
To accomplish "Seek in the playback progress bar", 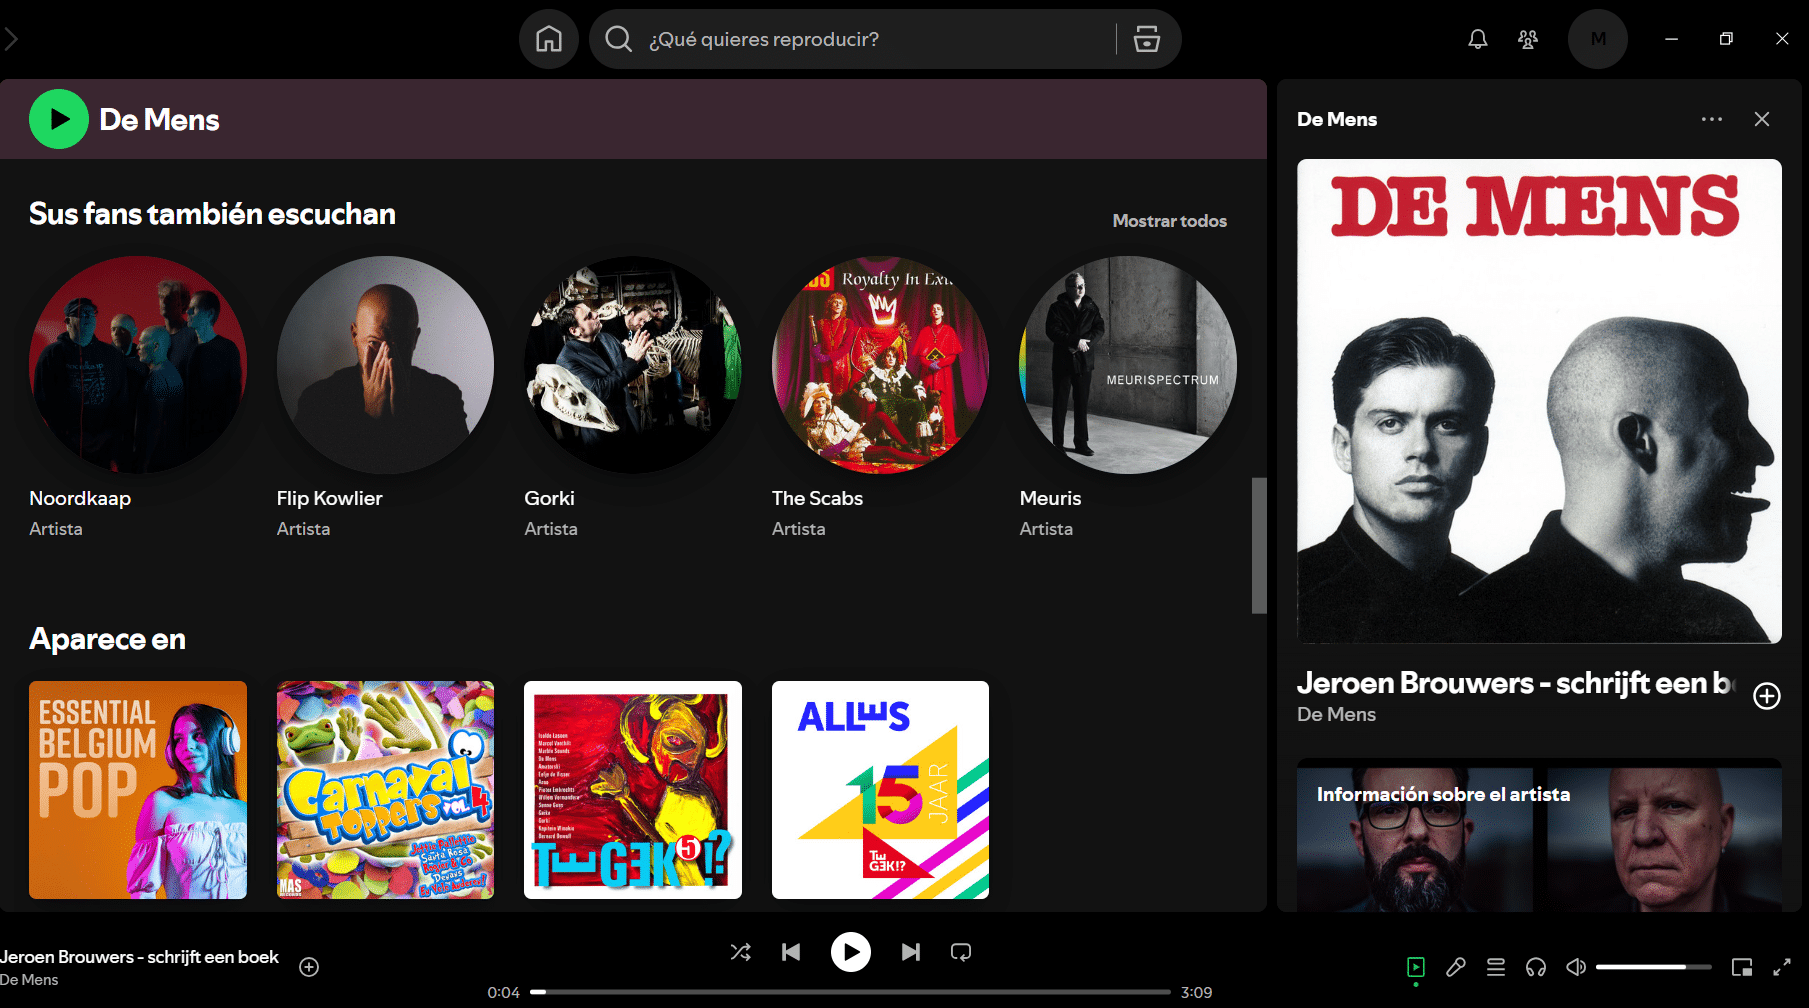I will (850, 992).
